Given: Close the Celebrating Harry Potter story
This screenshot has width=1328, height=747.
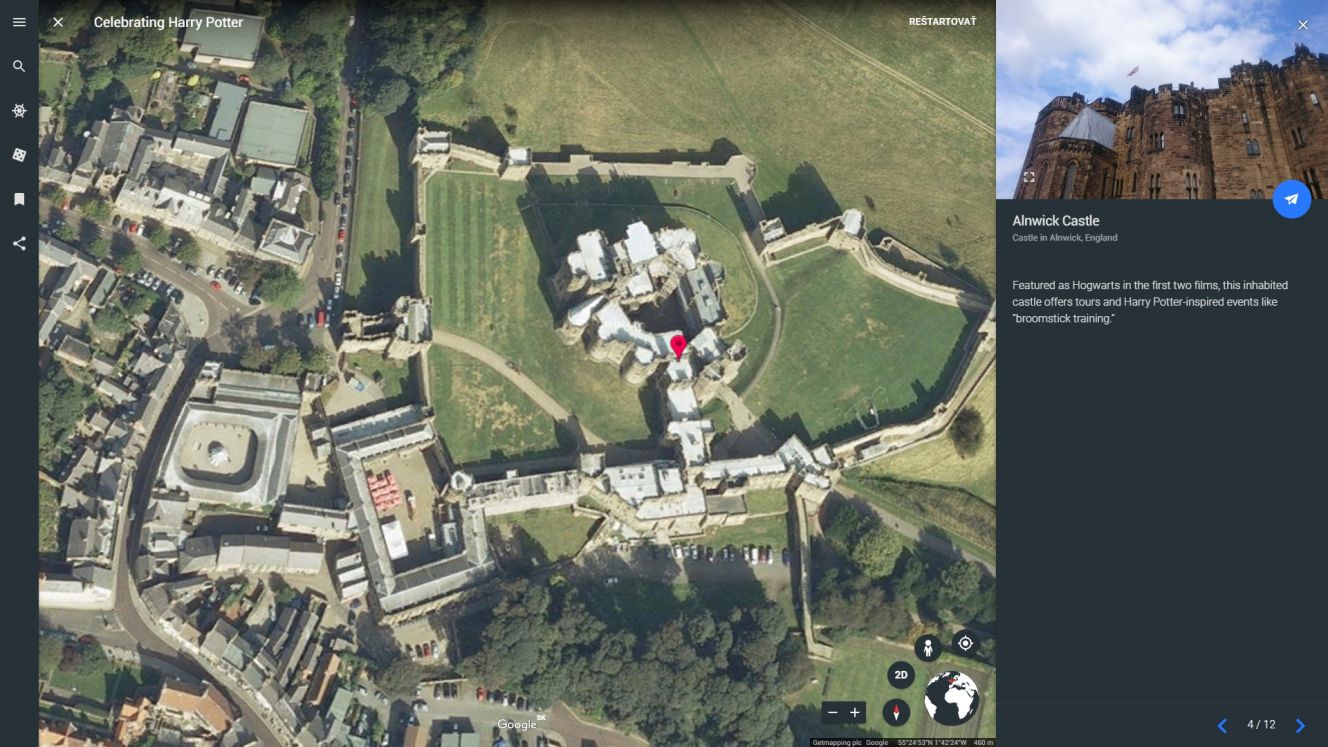Looking at the screenshot, I should [x=58, y=22].
